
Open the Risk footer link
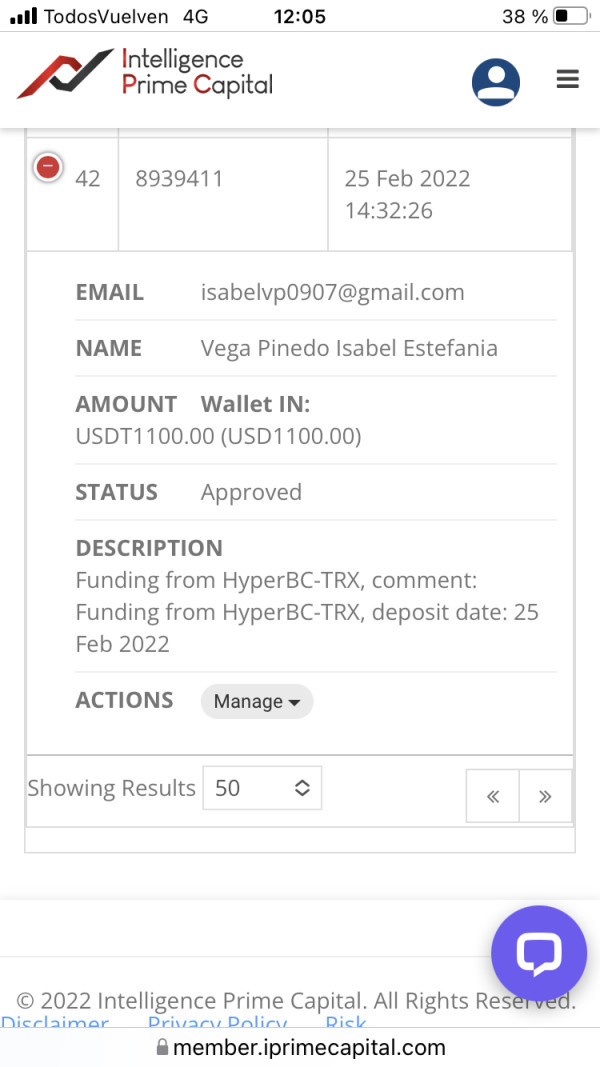point(346,1024)
